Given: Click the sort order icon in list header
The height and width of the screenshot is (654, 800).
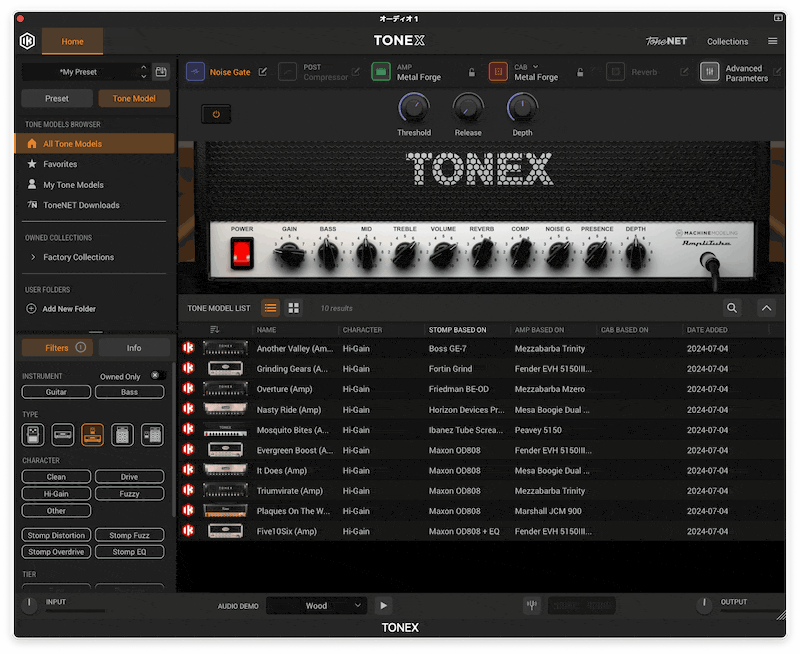Looking at the screenshot, I should coord(214,330).
